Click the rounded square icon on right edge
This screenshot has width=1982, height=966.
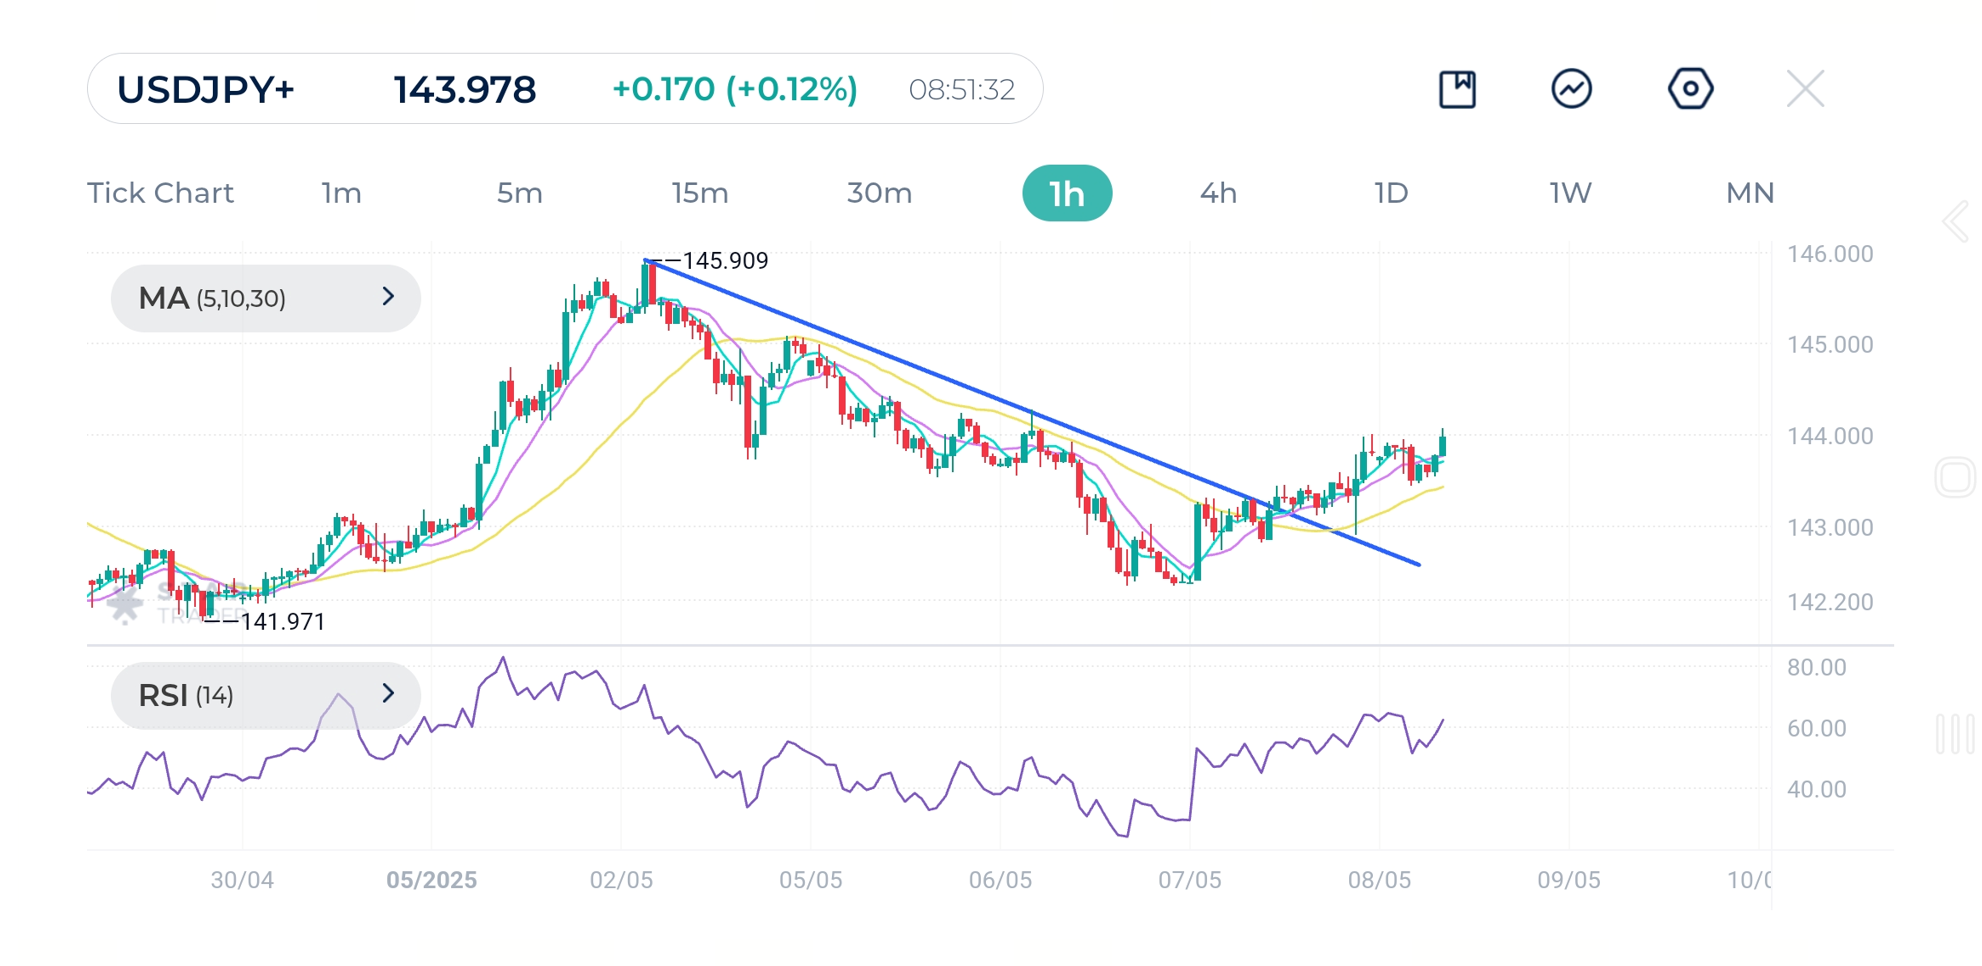[1956, 478]
